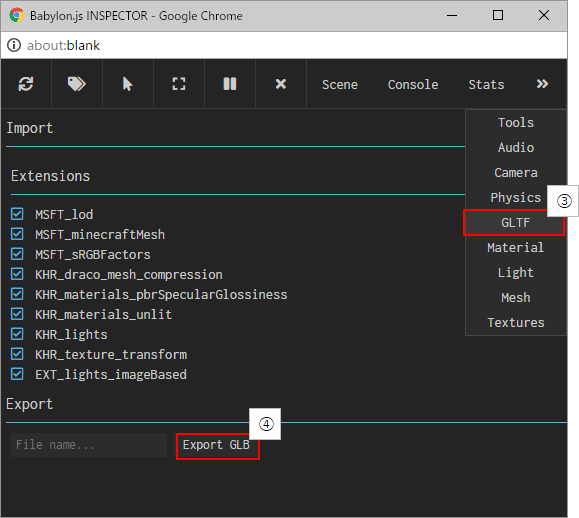Viewport: 579px width, 518px height.
Task: Choose Camera in the overflow menu
Action: point(516,173)
